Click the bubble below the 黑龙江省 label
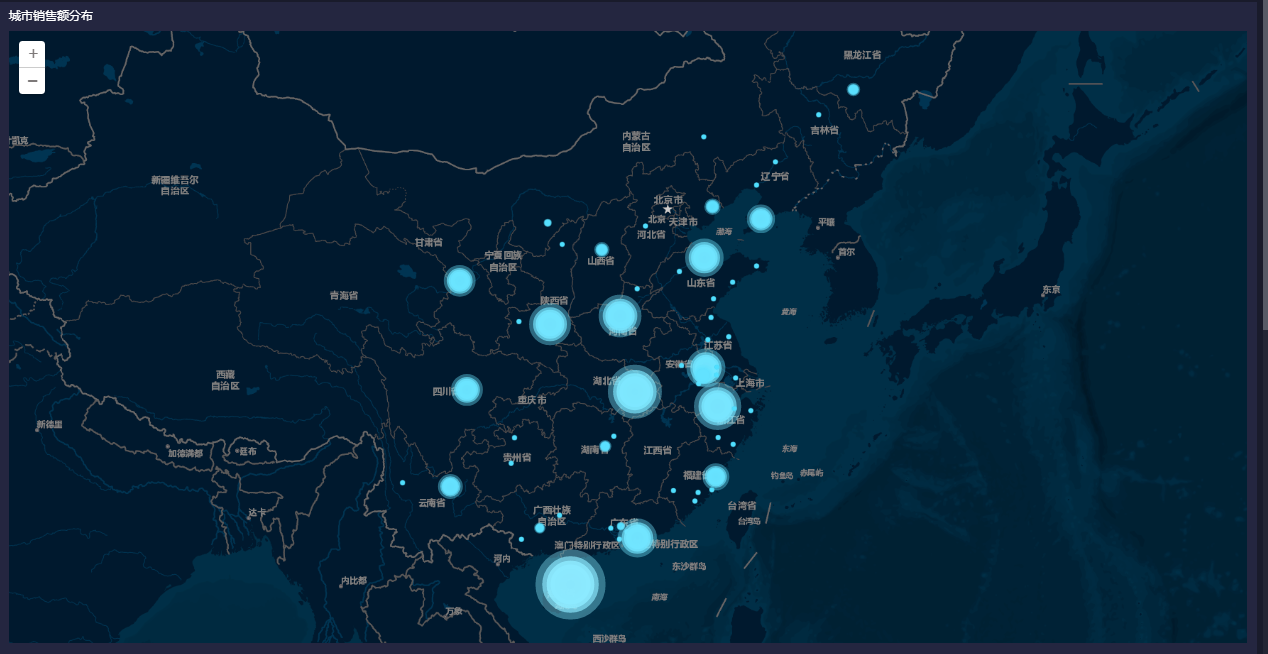This screenshot has width=1268, height=654. point(853,89)
